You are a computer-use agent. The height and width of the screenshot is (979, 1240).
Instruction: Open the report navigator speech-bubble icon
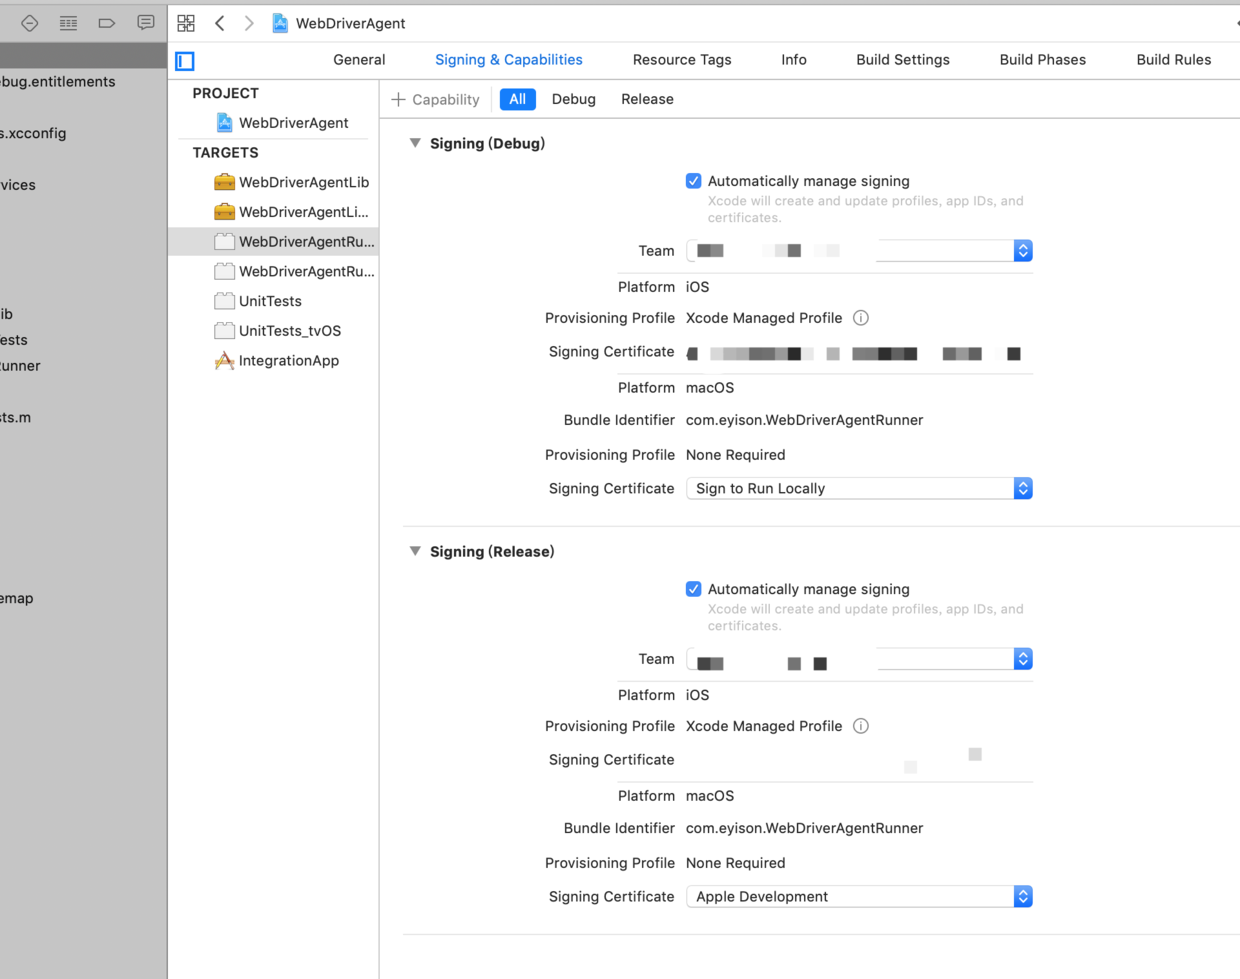(x=146, y=23)
